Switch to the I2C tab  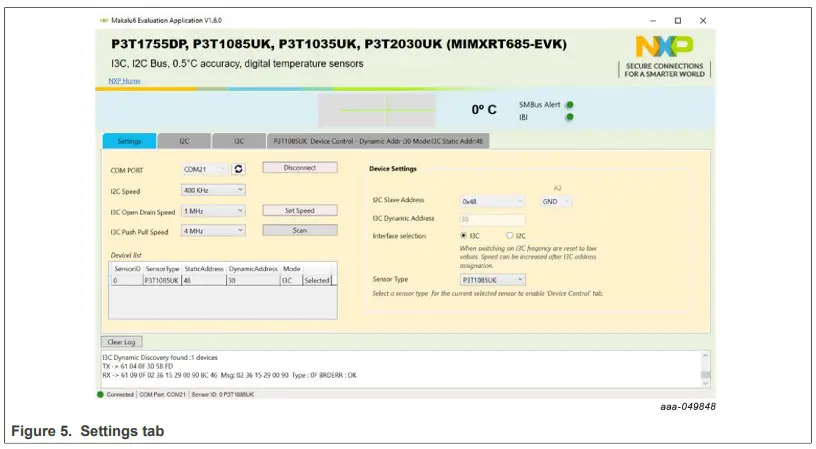184,141
